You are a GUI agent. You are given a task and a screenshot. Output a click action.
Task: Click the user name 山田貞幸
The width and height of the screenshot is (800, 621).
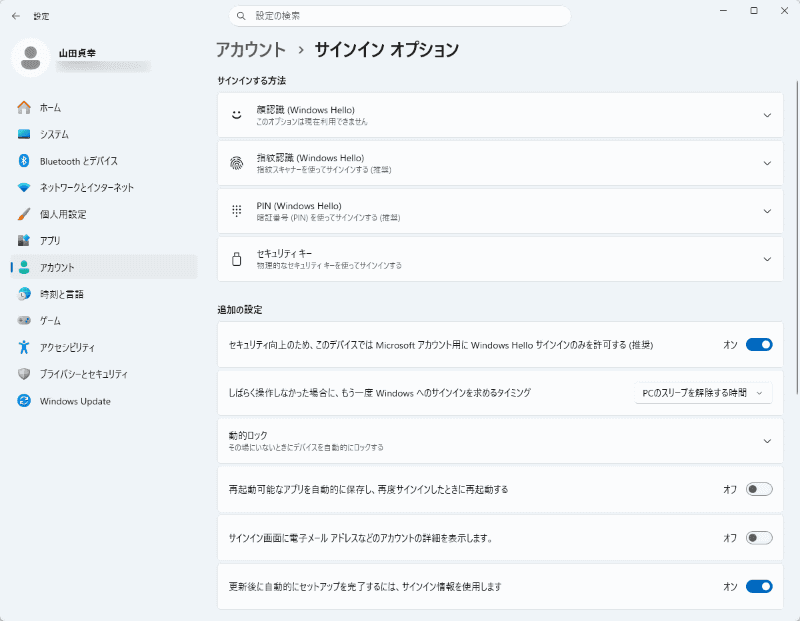pyautogui.click(x=77, y=53)
